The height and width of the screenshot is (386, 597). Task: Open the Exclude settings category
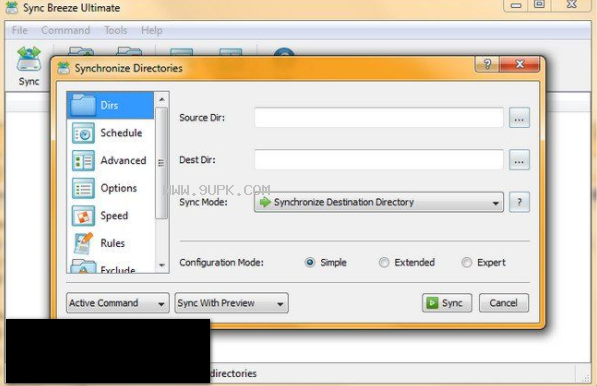click(110, 266)
